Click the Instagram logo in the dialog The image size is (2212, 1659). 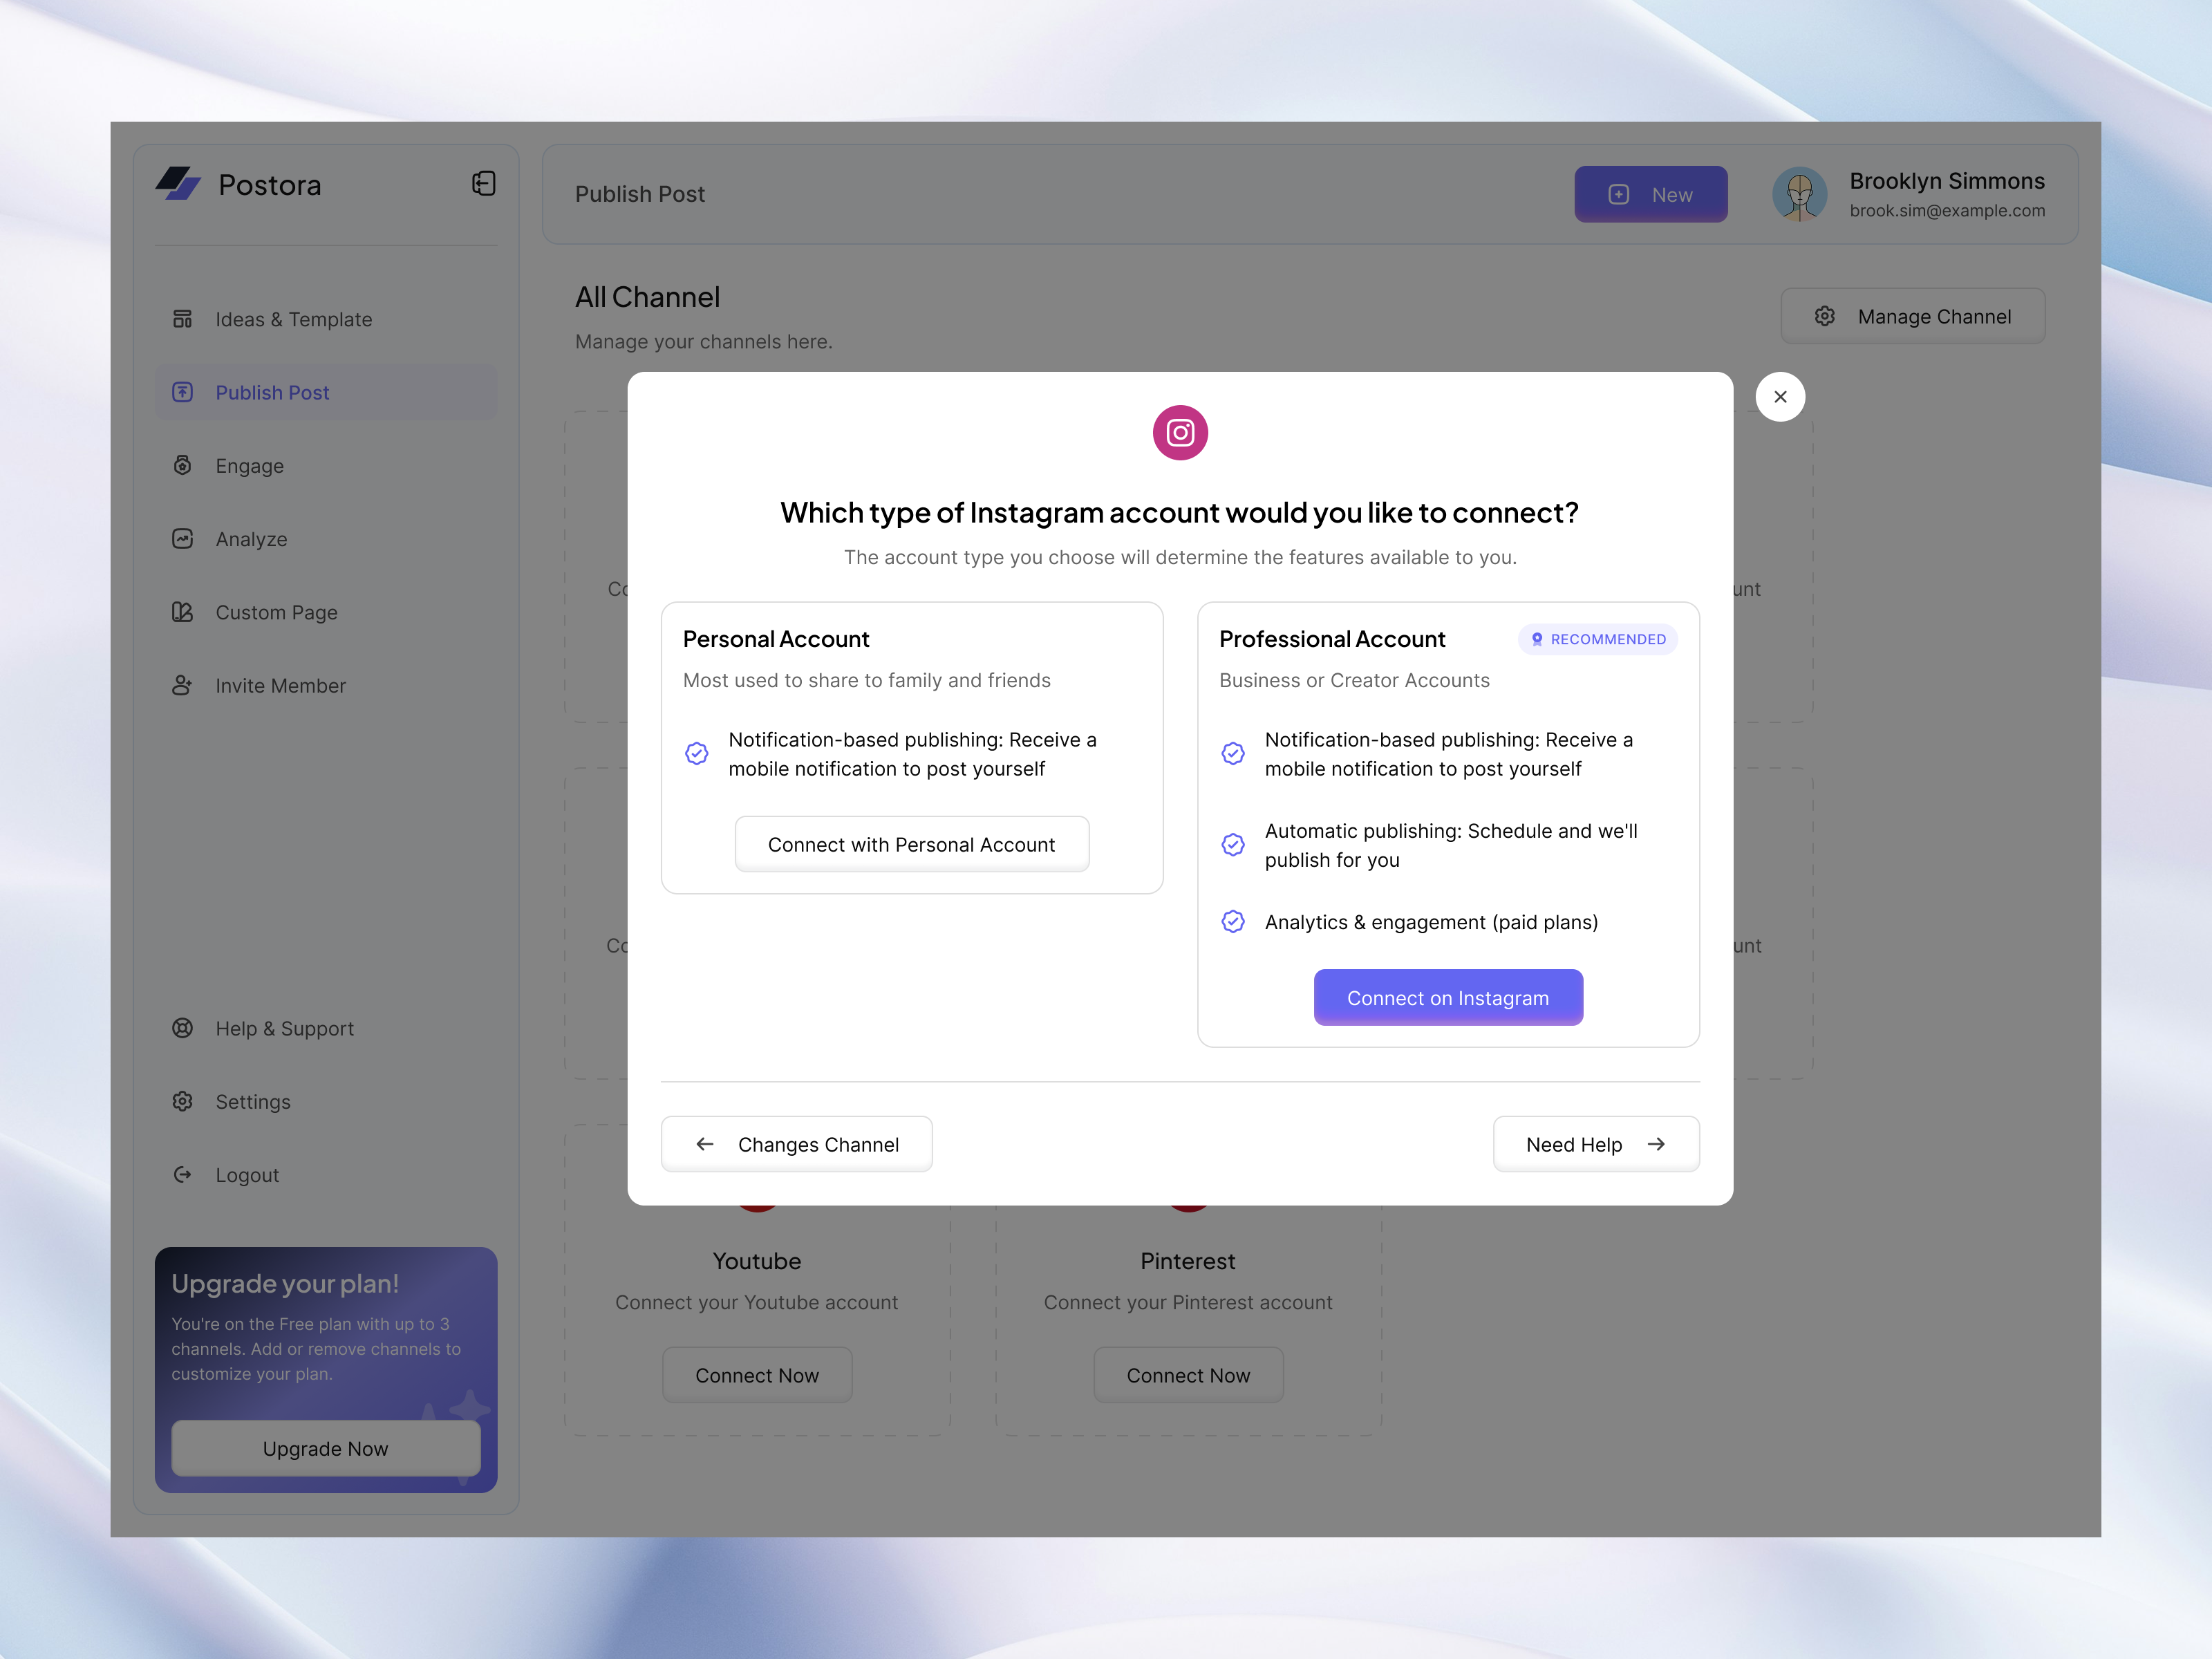pos(1180,433)
